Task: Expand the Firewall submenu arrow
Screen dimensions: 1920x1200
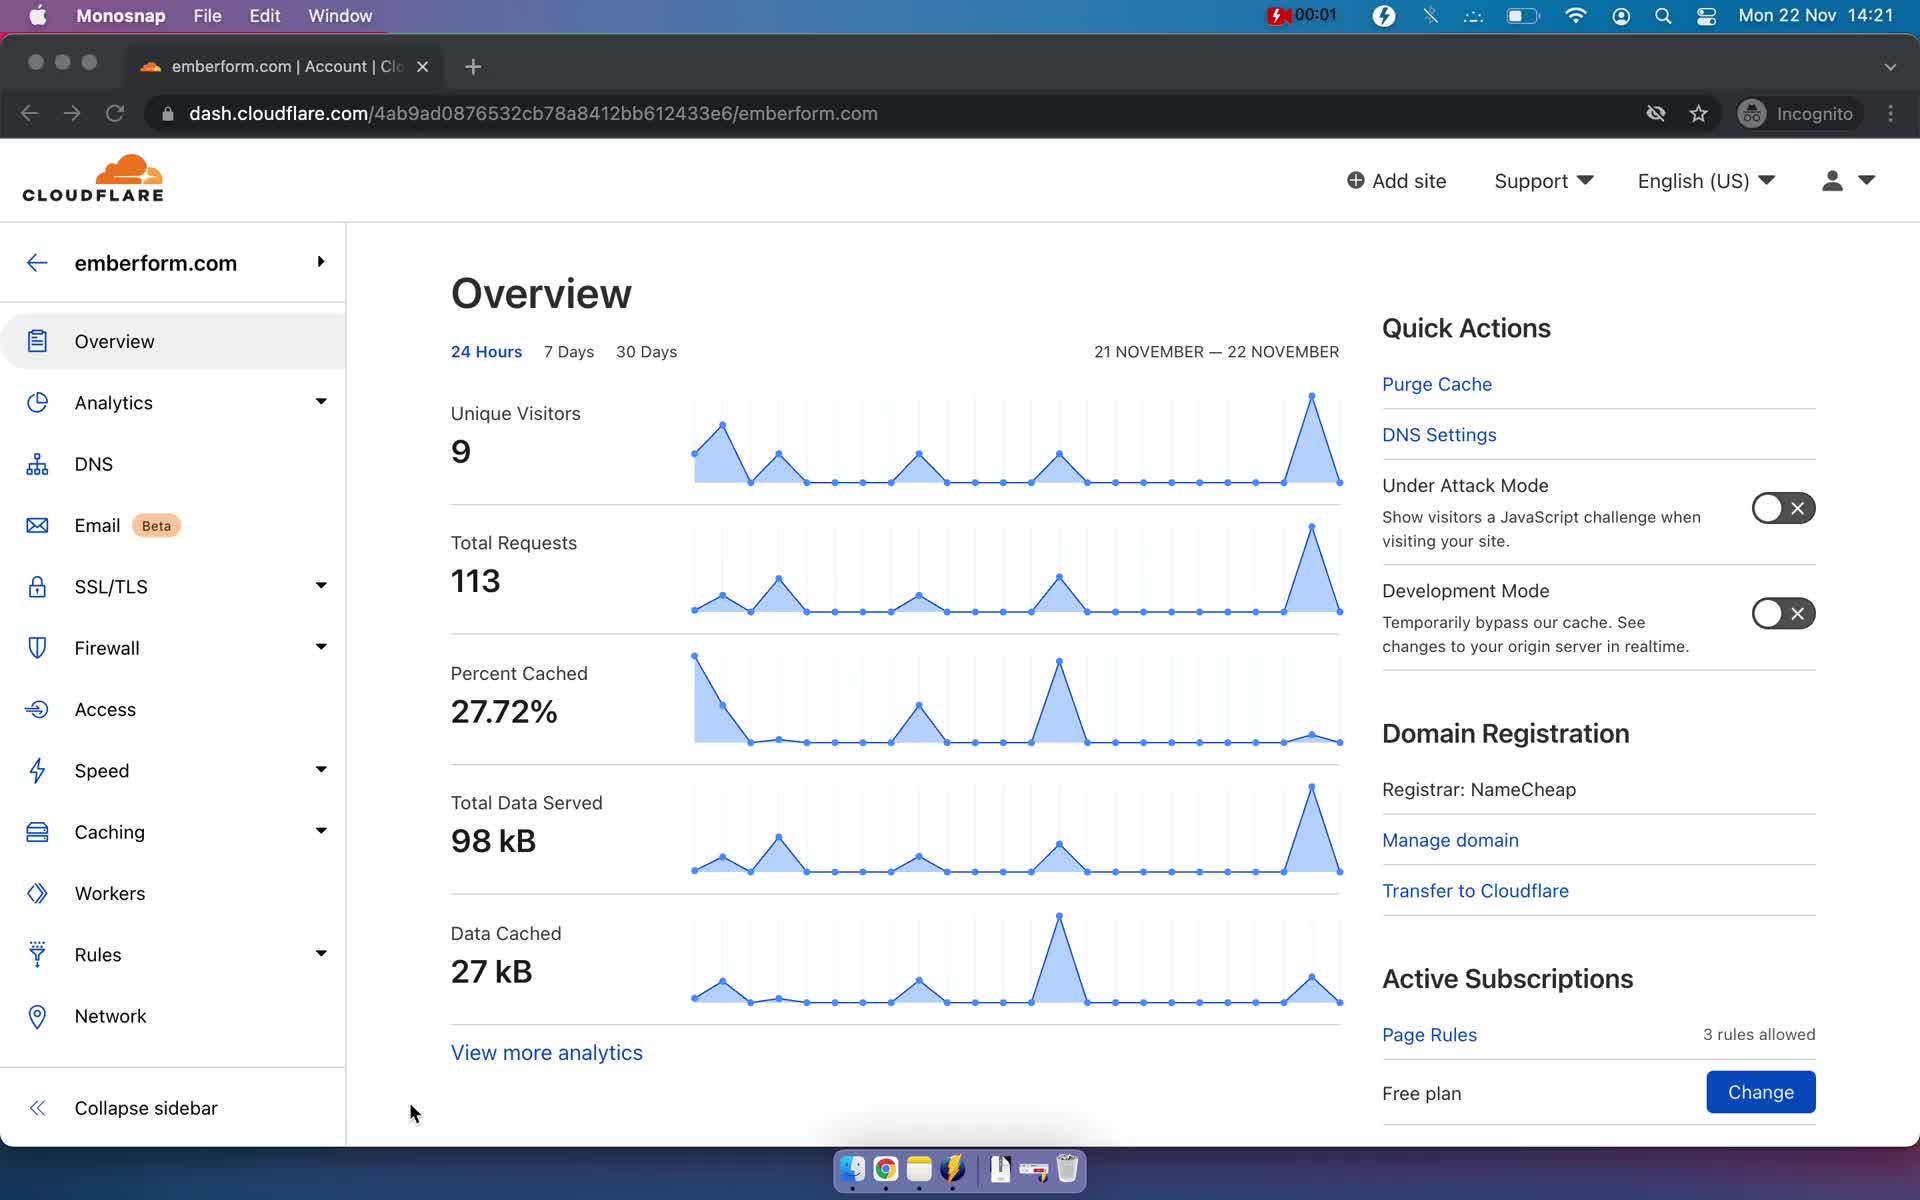Action: [321, 647]
